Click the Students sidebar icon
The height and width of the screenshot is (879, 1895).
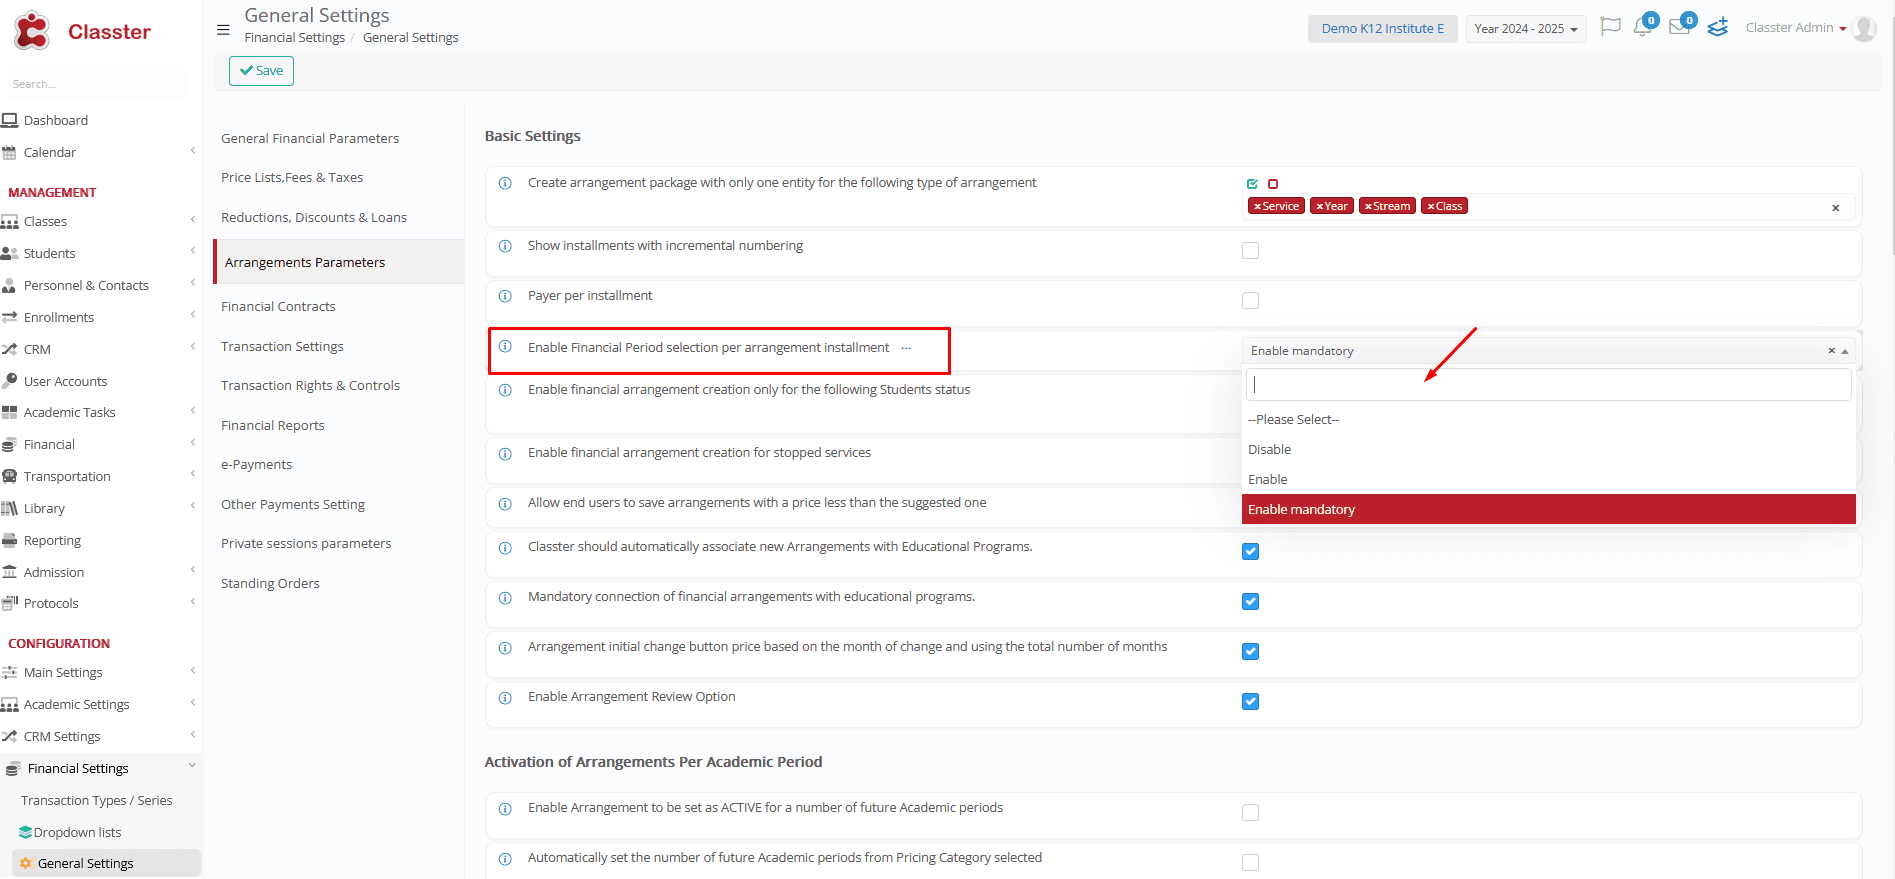coord(10,253)
